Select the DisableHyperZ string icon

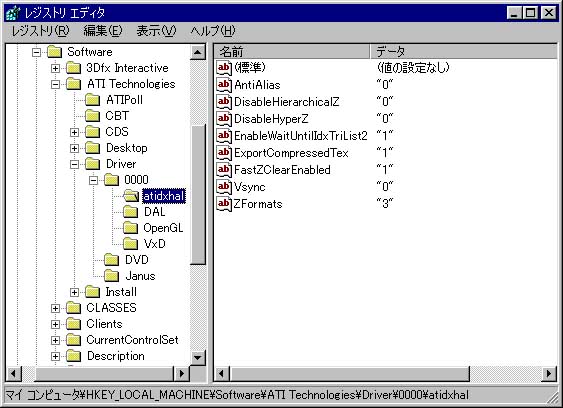[224, 119]
